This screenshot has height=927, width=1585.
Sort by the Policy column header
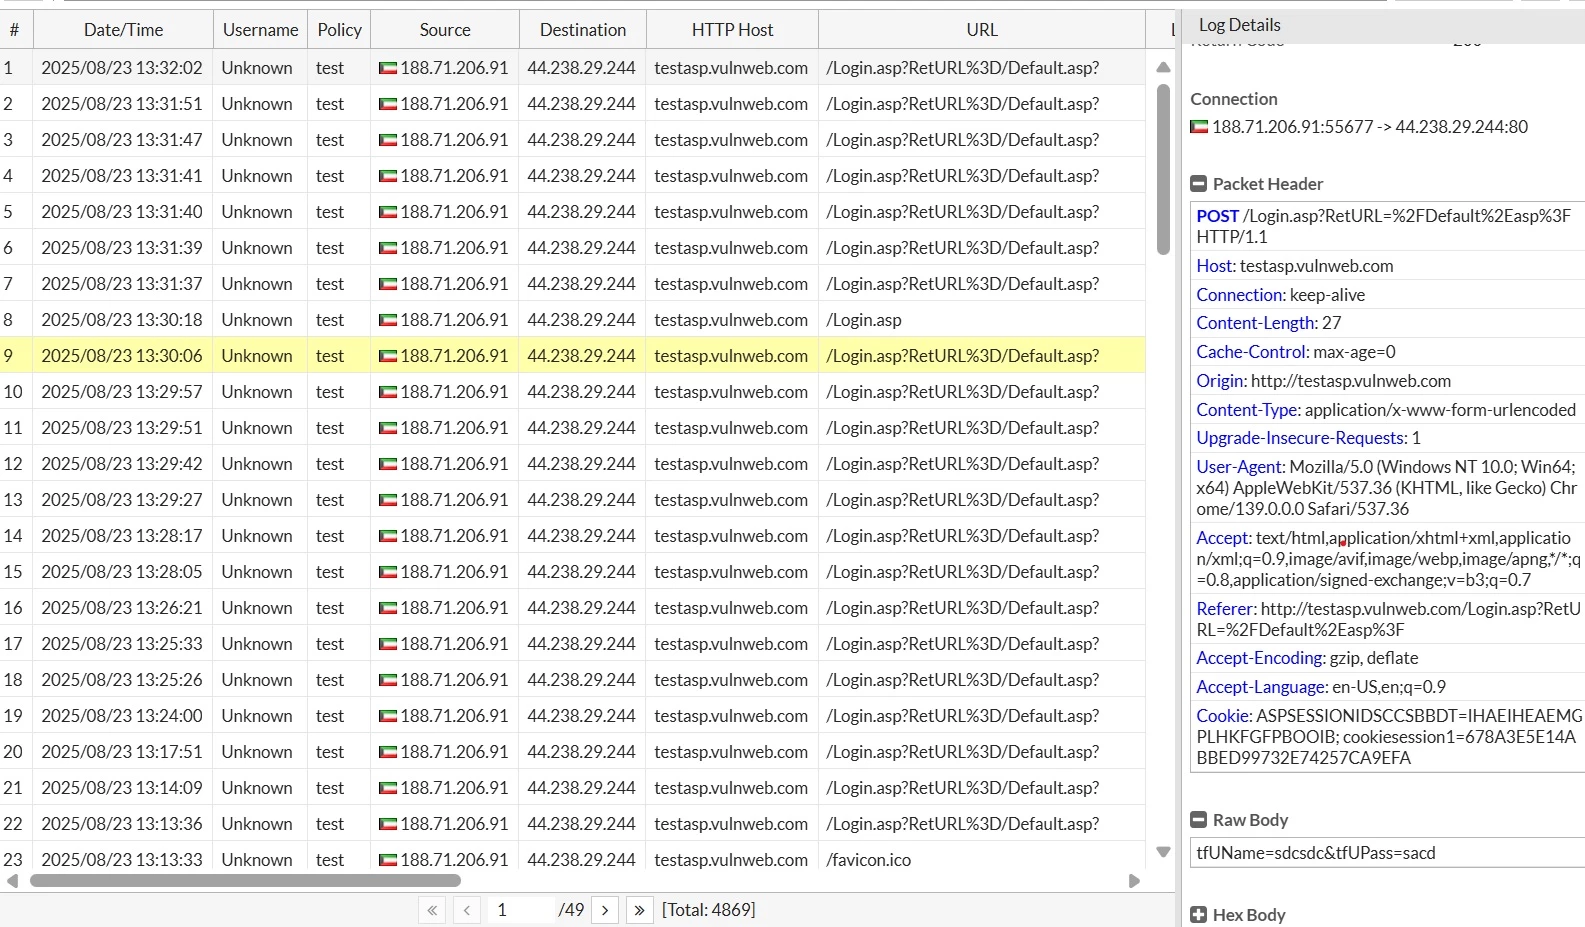tap(339, 30)
